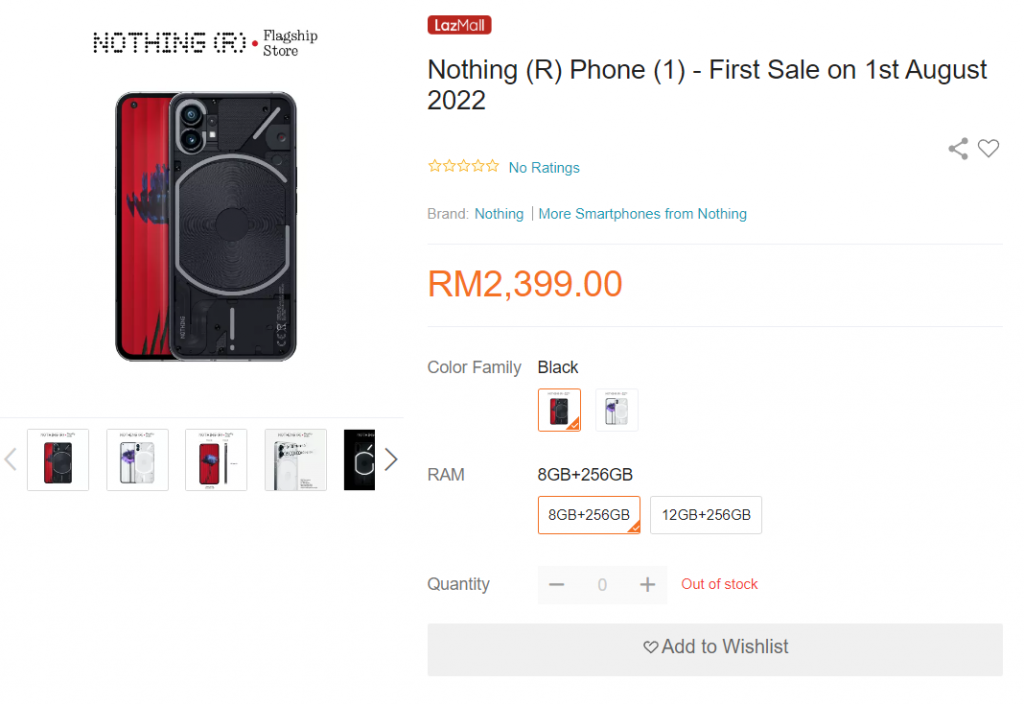
Task: Decrease quantity with minus button
Action: coord(557,585)
